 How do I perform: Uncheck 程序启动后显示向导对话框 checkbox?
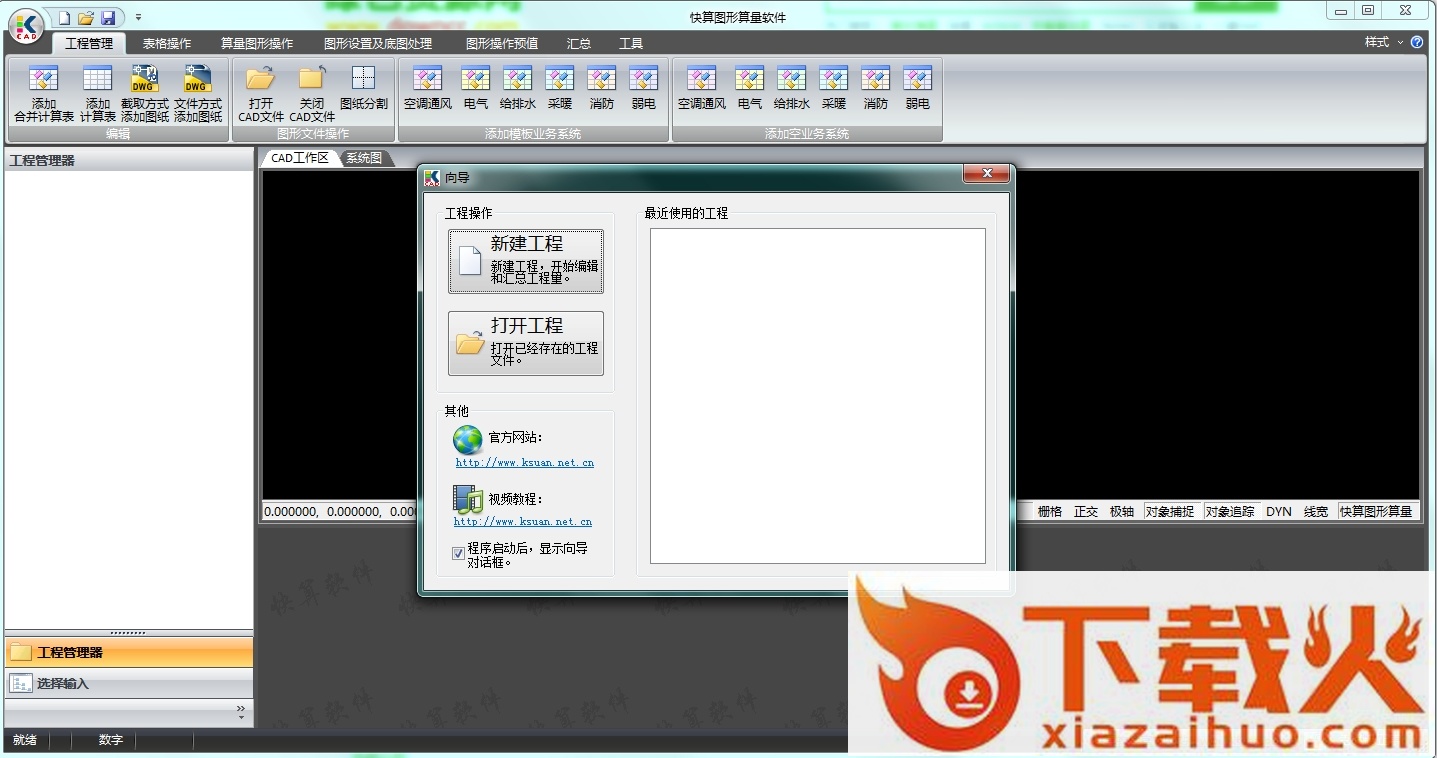click(x=458, y=553)
